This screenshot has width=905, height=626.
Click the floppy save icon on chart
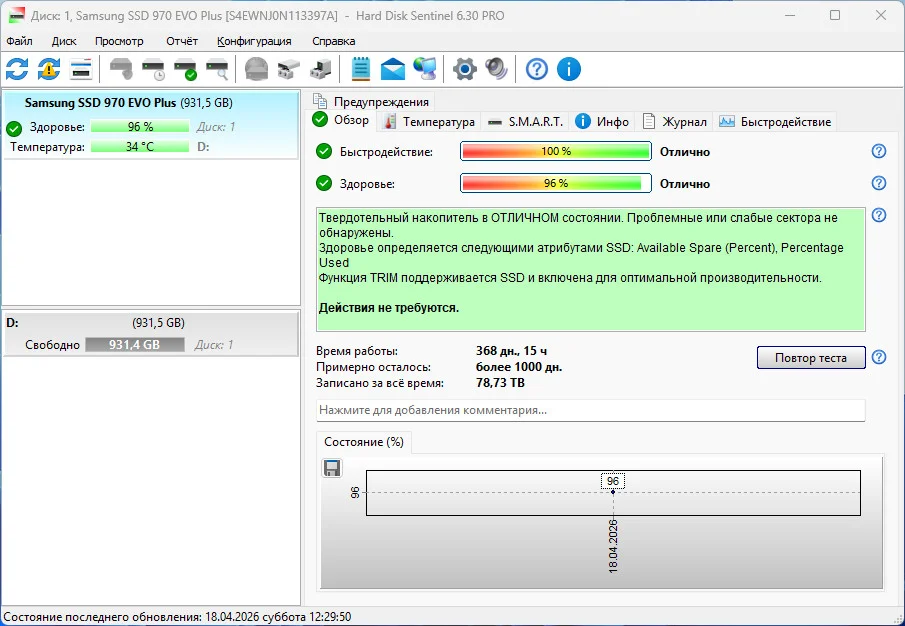[x=332, y=468]
